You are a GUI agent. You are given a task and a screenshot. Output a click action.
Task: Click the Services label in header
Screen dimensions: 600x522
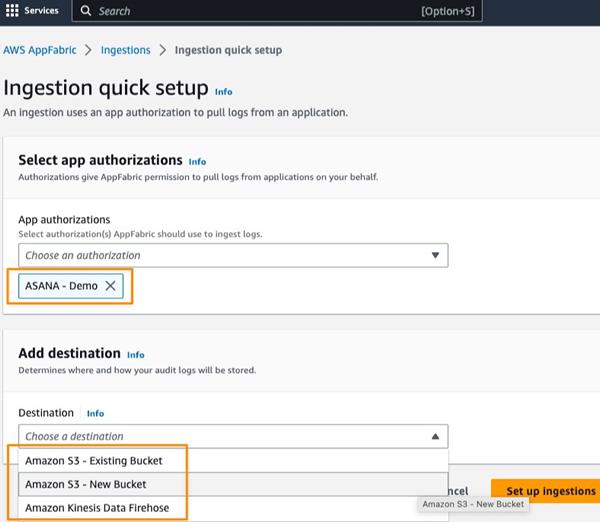click(41, 11)
